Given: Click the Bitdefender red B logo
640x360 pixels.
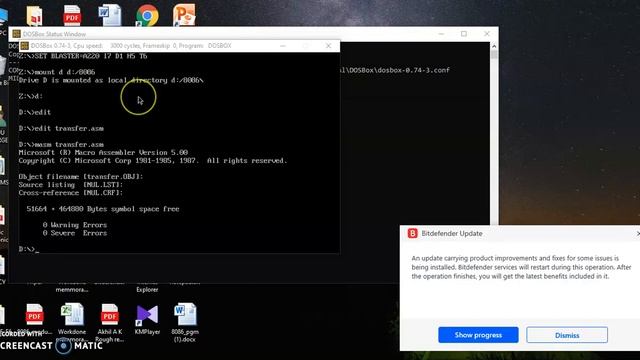Looking at the screenshot, I should tap(412, 233).
